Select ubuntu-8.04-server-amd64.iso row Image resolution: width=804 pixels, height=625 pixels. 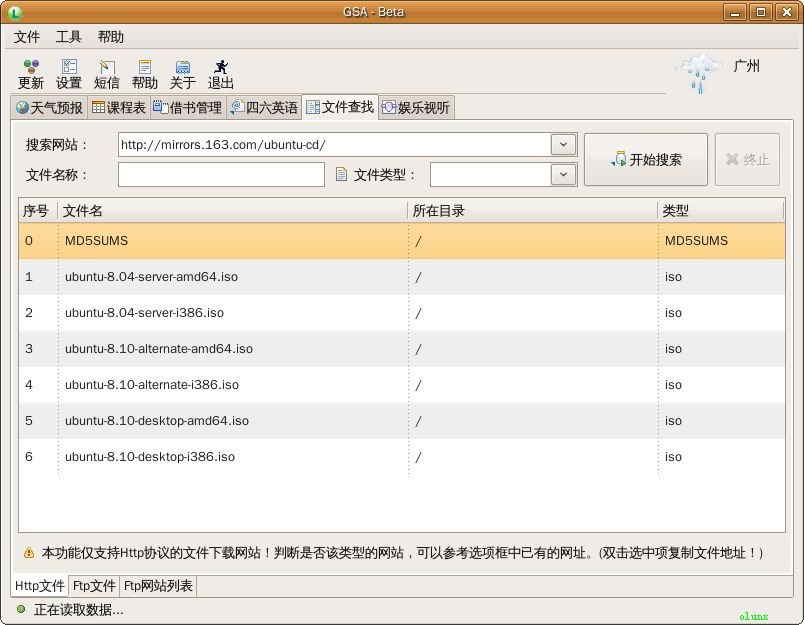pyautogui.click(x=402, y=277)
